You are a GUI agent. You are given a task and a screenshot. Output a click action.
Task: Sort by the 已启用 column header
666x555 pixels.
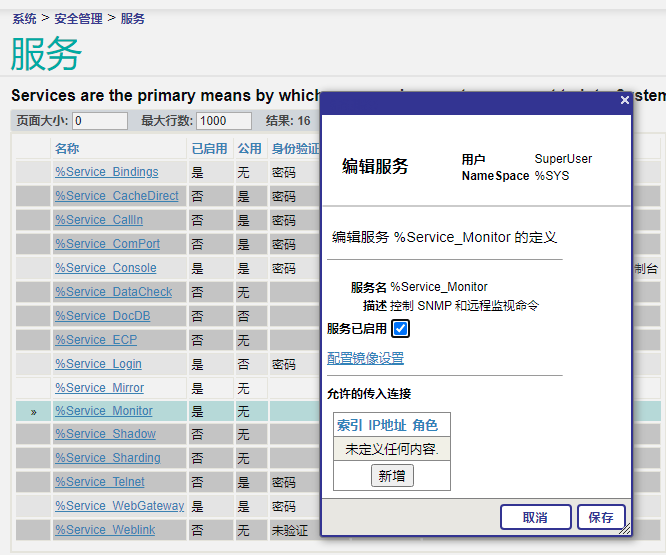point(209,148)
